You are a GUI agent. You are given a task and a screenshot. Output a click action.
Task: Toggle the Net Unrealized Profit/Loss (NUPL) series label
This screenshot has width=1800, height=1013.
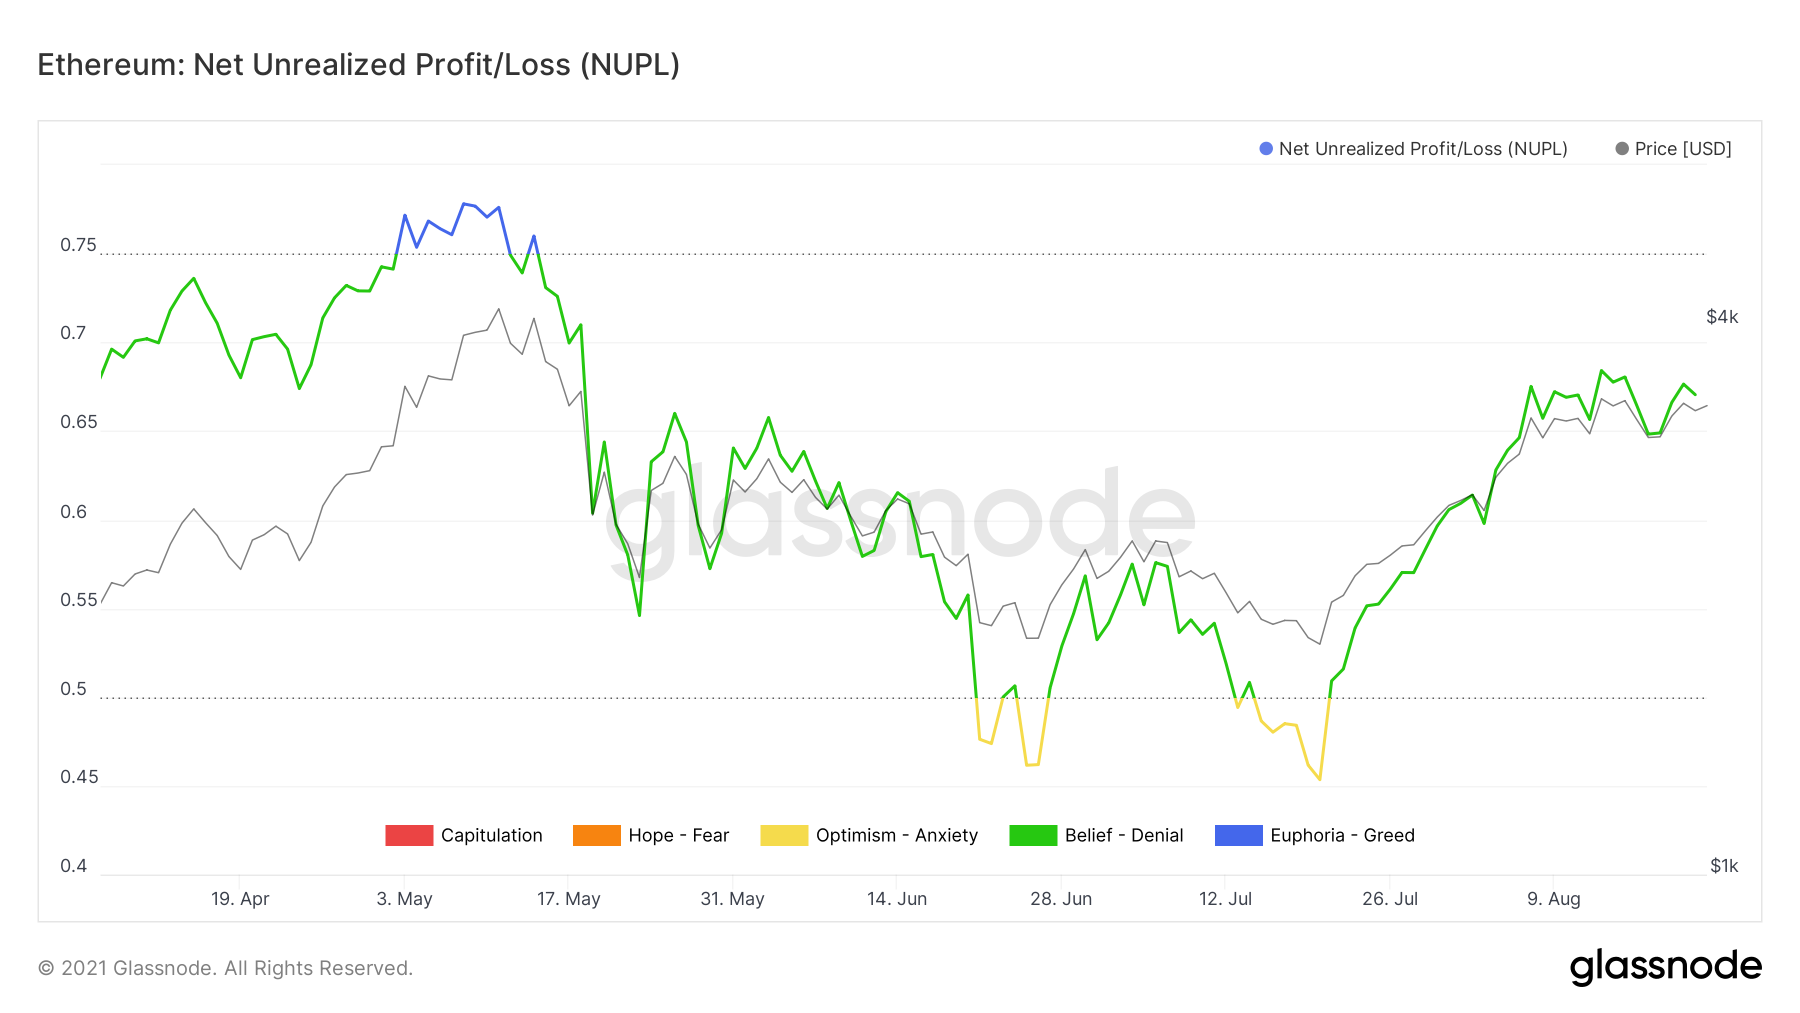[x=1422, y=149]
